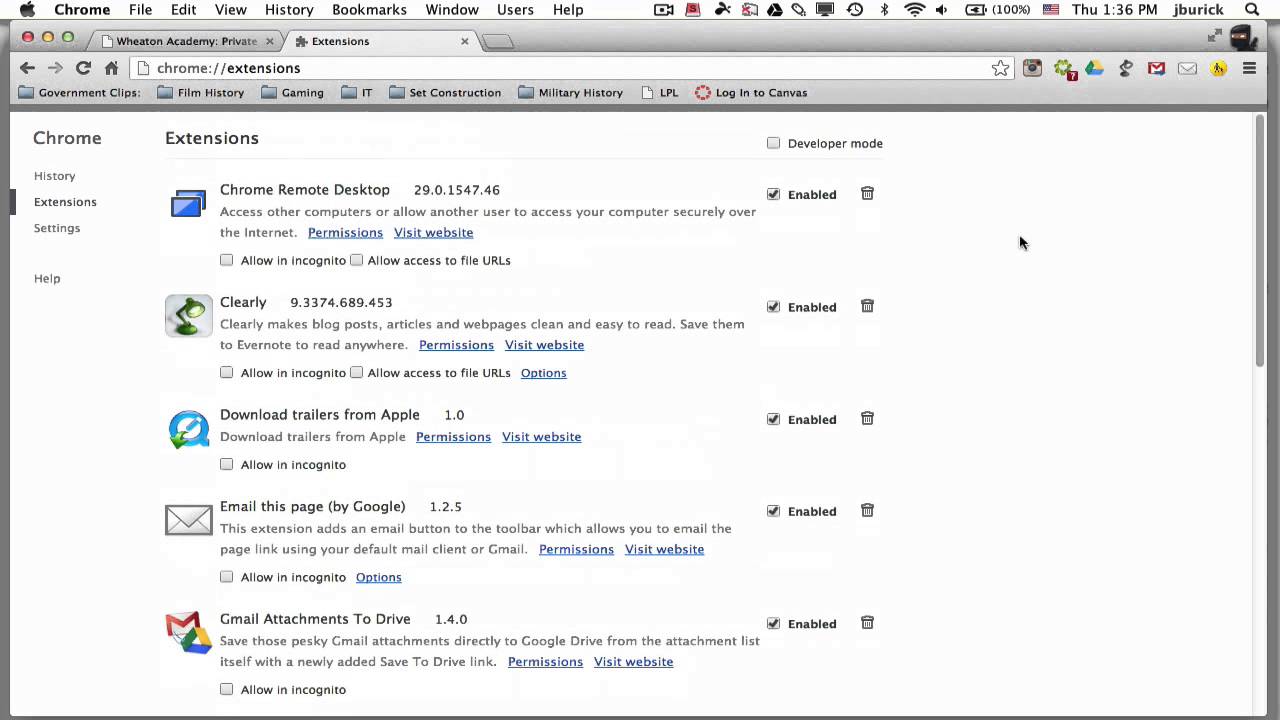Remove the Clearly extension with trash icon

click(867, 306)
